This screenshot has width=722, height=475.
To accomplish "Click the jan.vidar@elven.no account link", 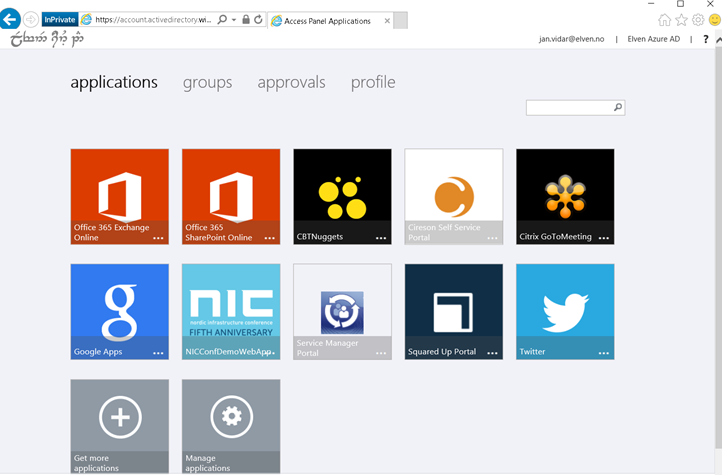I will click(571, 39).
